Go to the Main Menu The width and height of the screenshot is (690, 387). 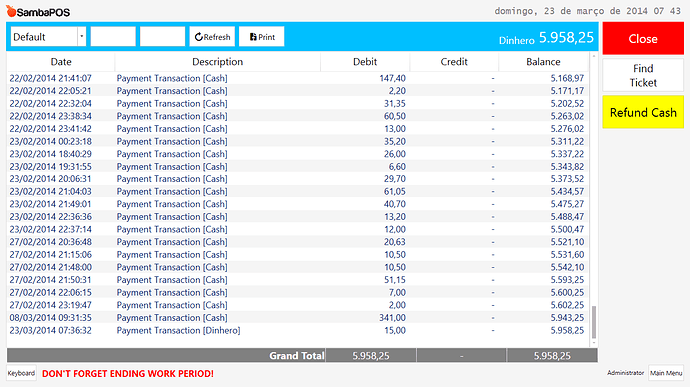(x=666, y=373)
